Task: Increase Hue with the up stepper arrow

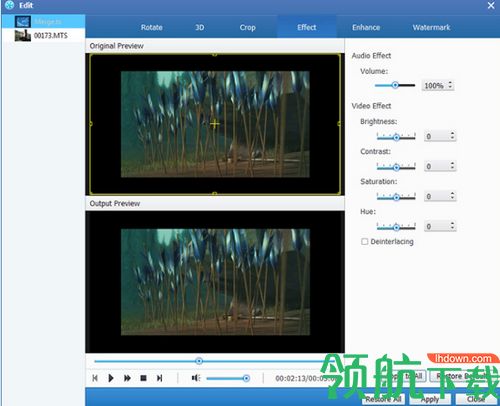Action: click(452, 223)
